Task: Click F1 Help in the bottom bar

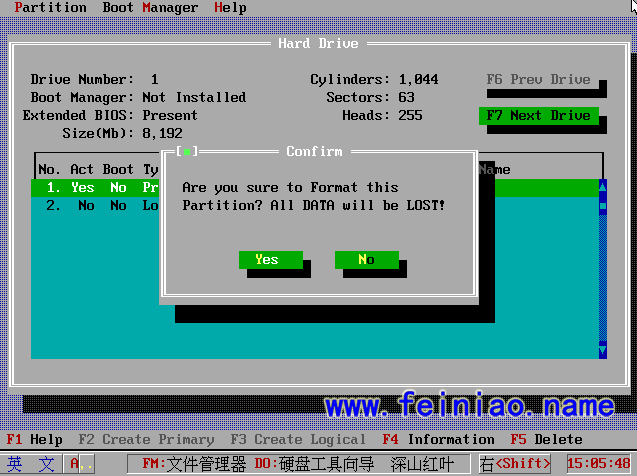Action: 35,439
